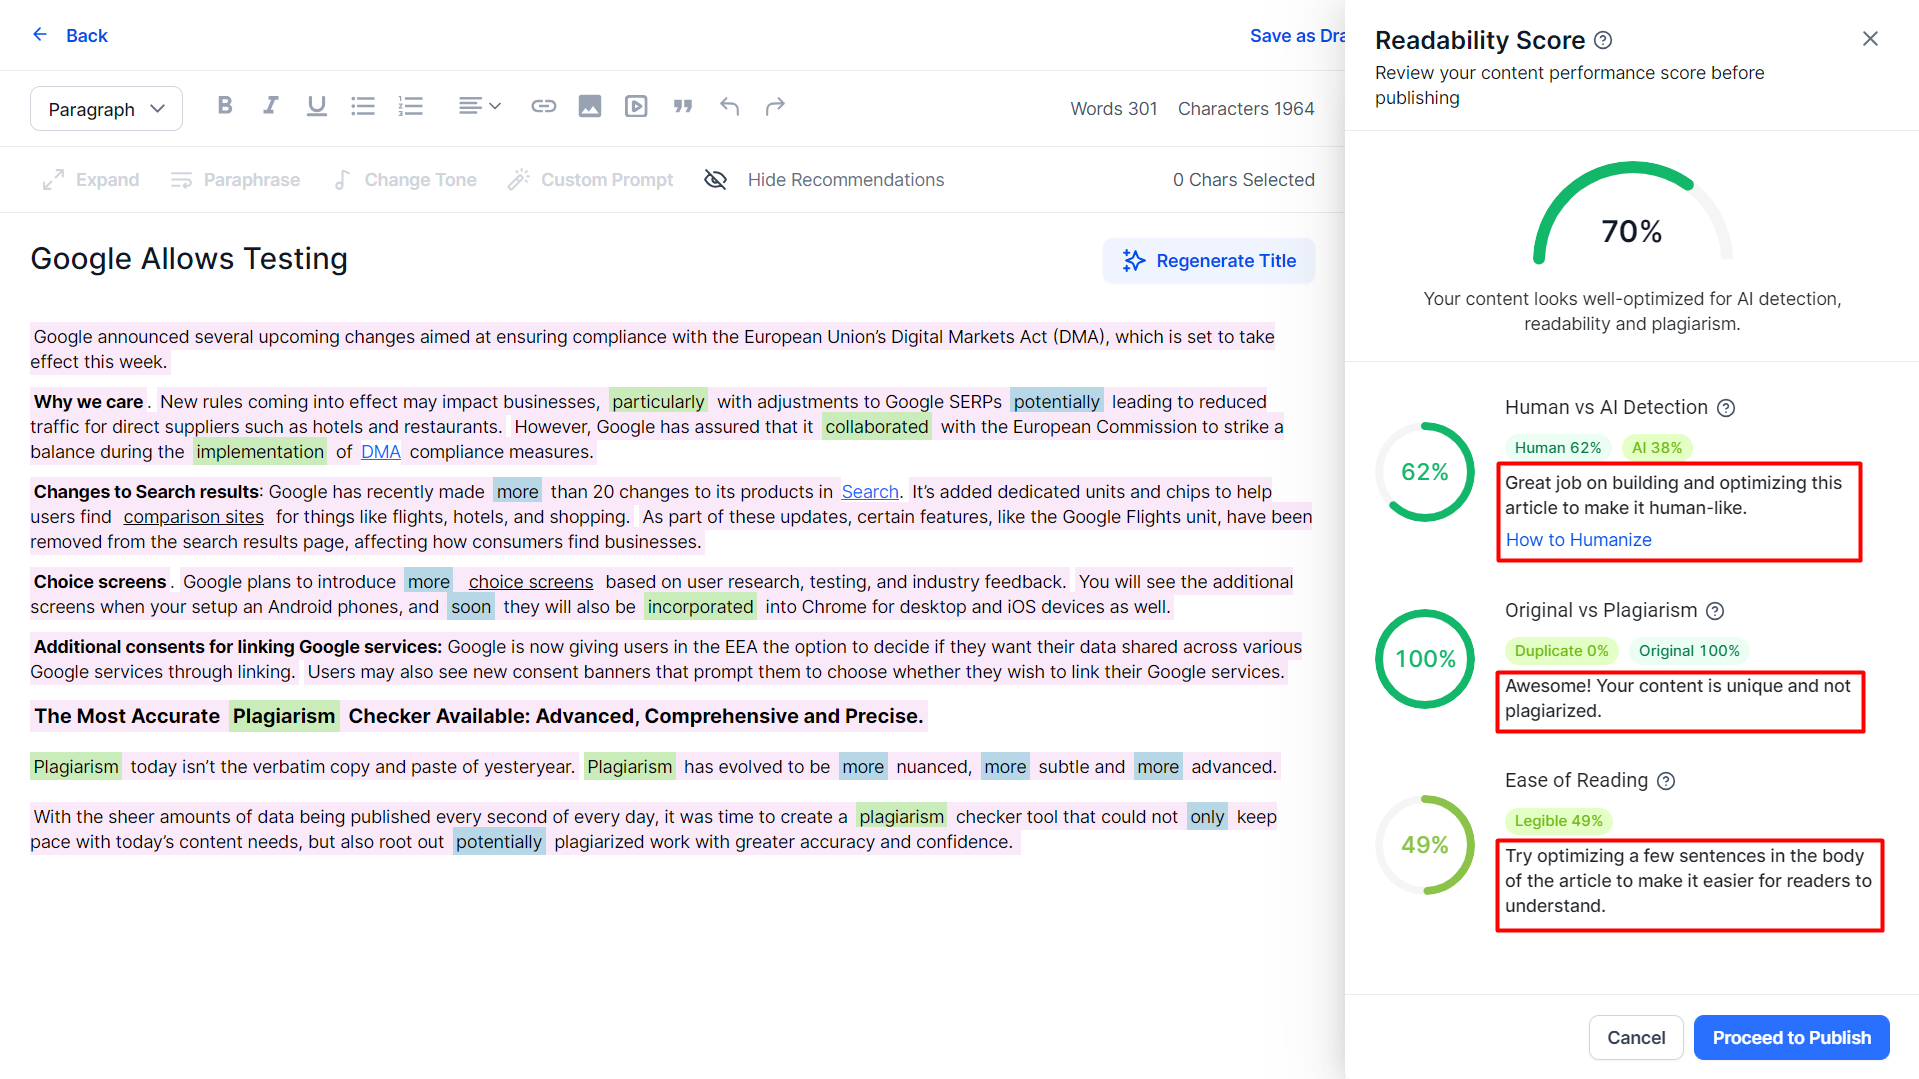Click the Change Tone tool
This screenshot has width=1919, height=1079.
pos(405,180)
